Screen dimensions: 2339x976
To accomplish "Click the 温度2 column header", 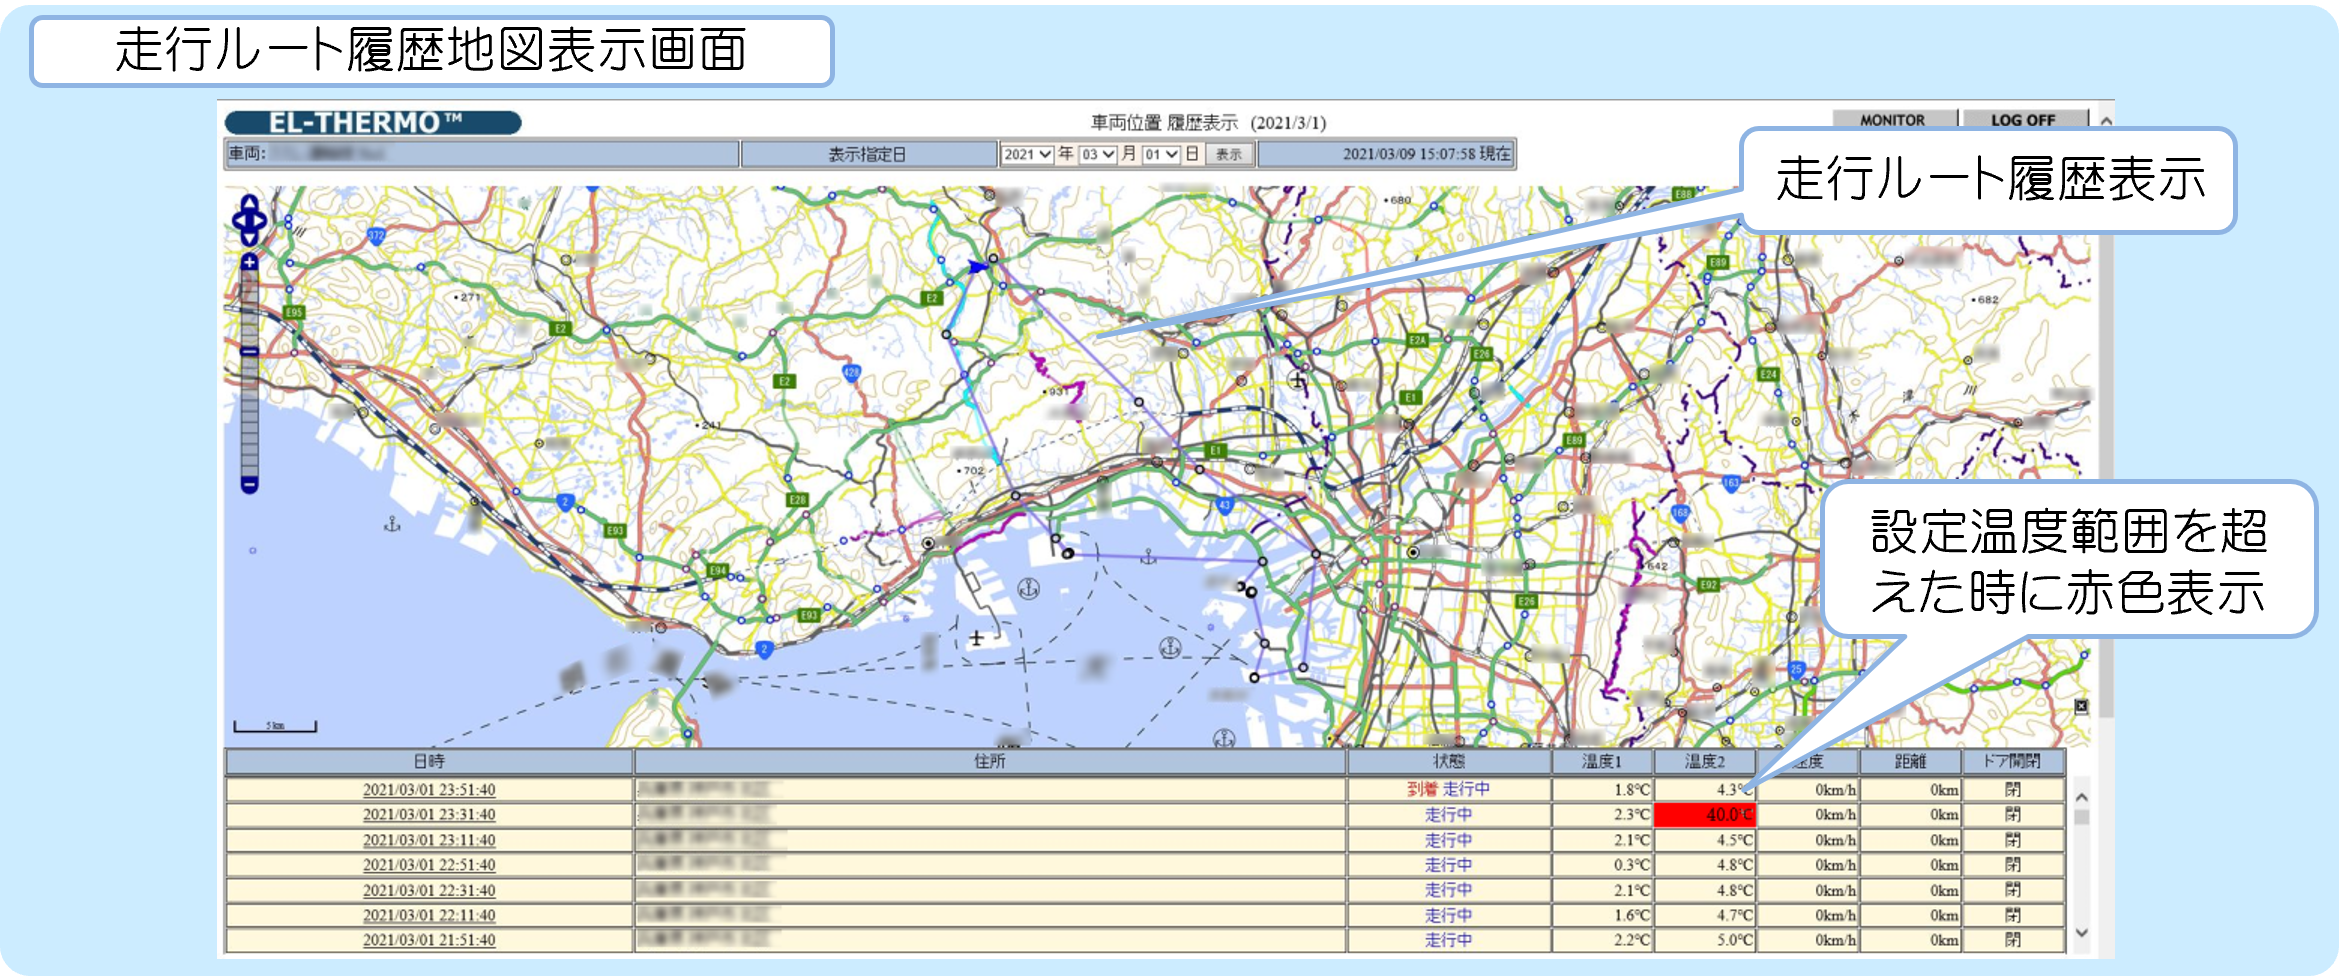I will tap(1705, 762).
